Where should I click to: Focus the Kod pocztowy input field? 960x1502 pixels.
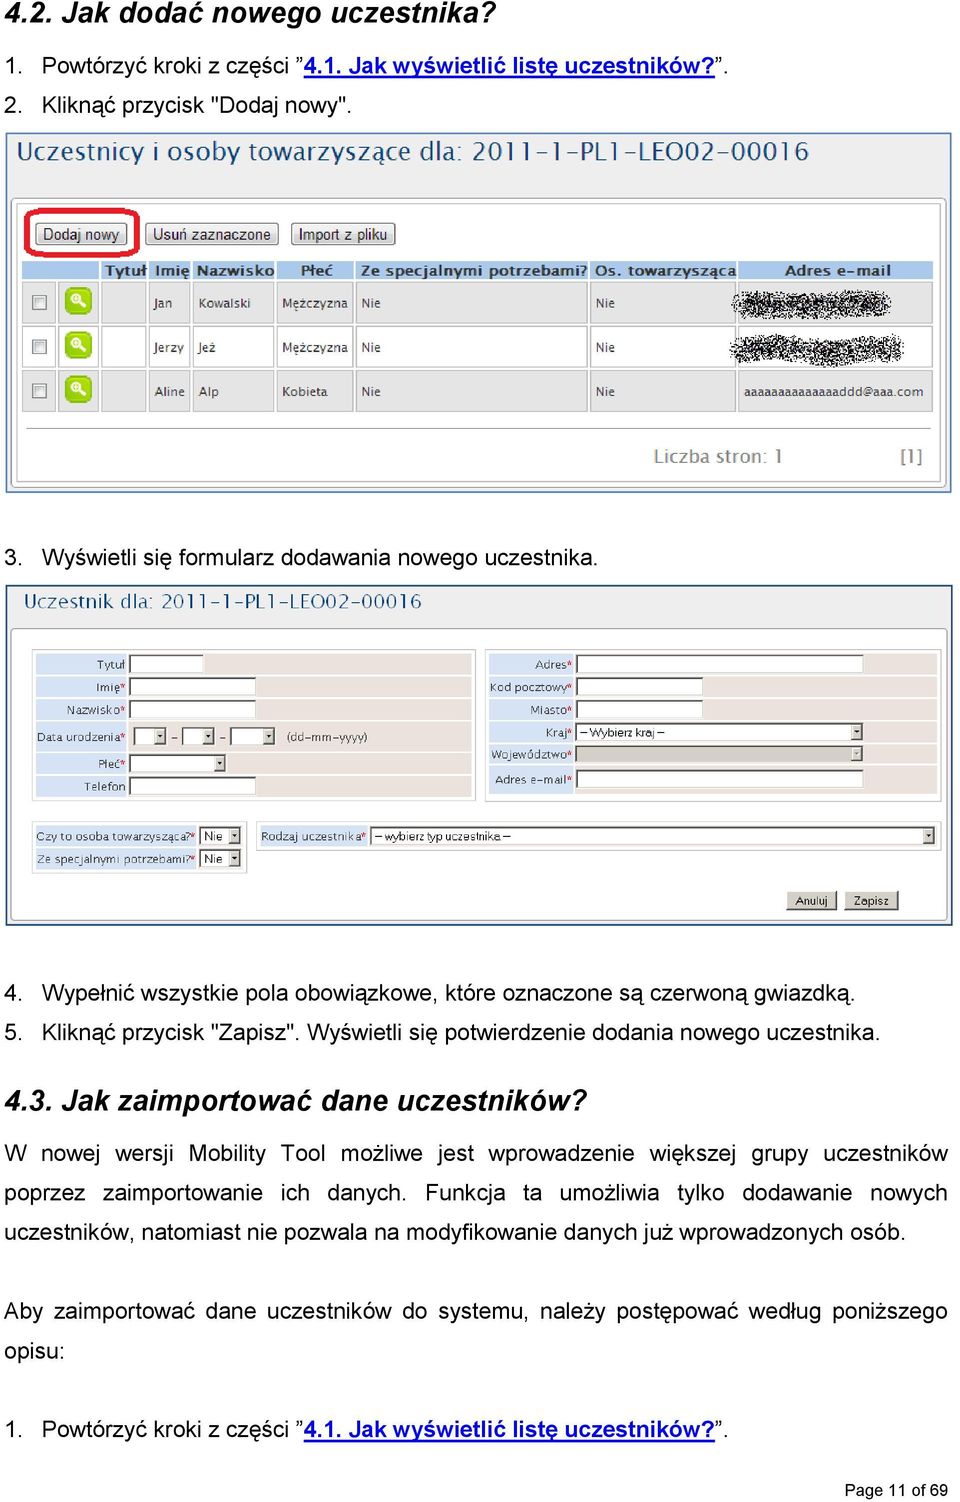640,687
